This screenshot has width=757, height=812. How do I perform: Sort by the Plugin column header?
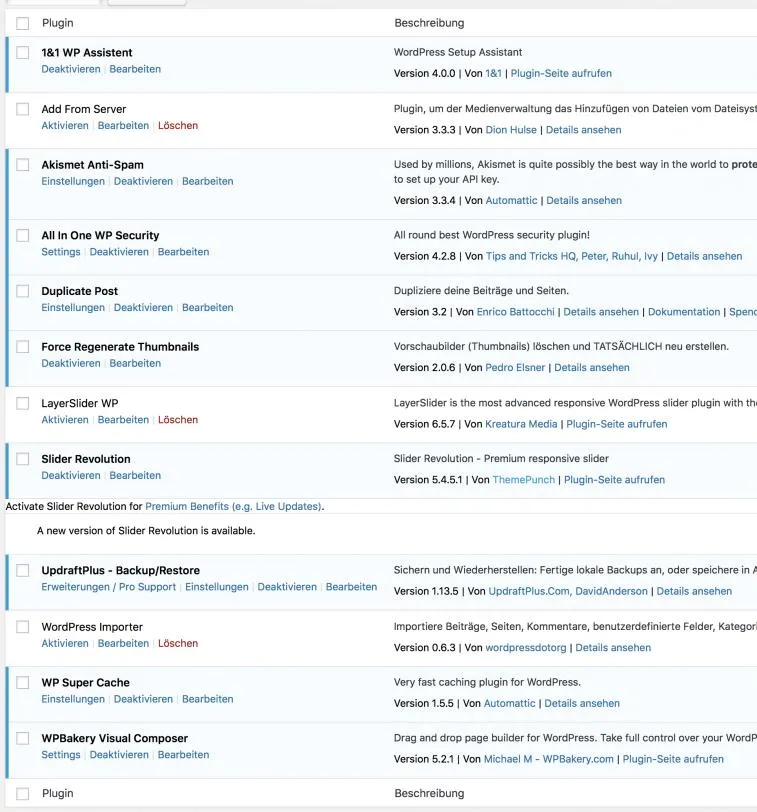(57, 23)
